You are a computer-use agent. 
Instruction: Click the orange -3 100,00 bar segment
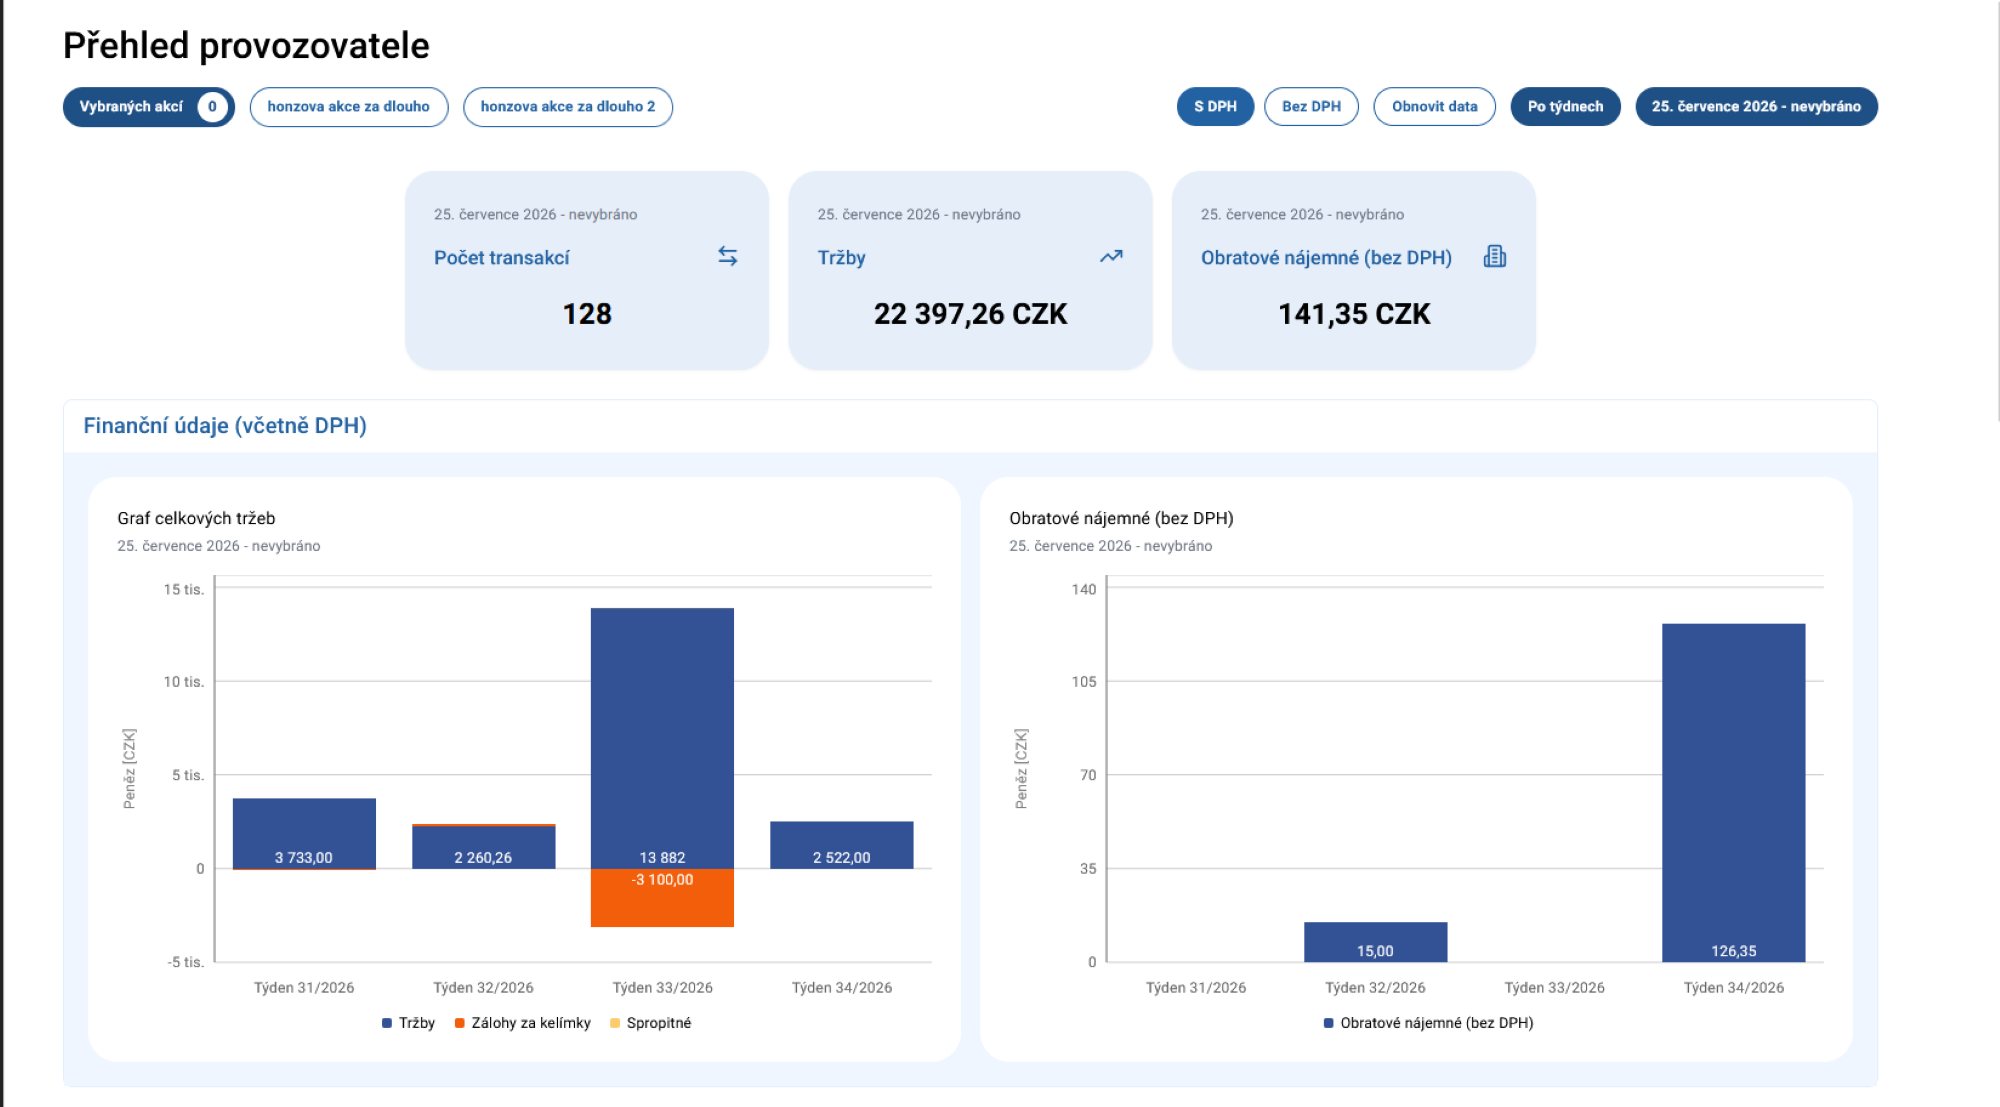pyautogui.click(x=662, y=898)
